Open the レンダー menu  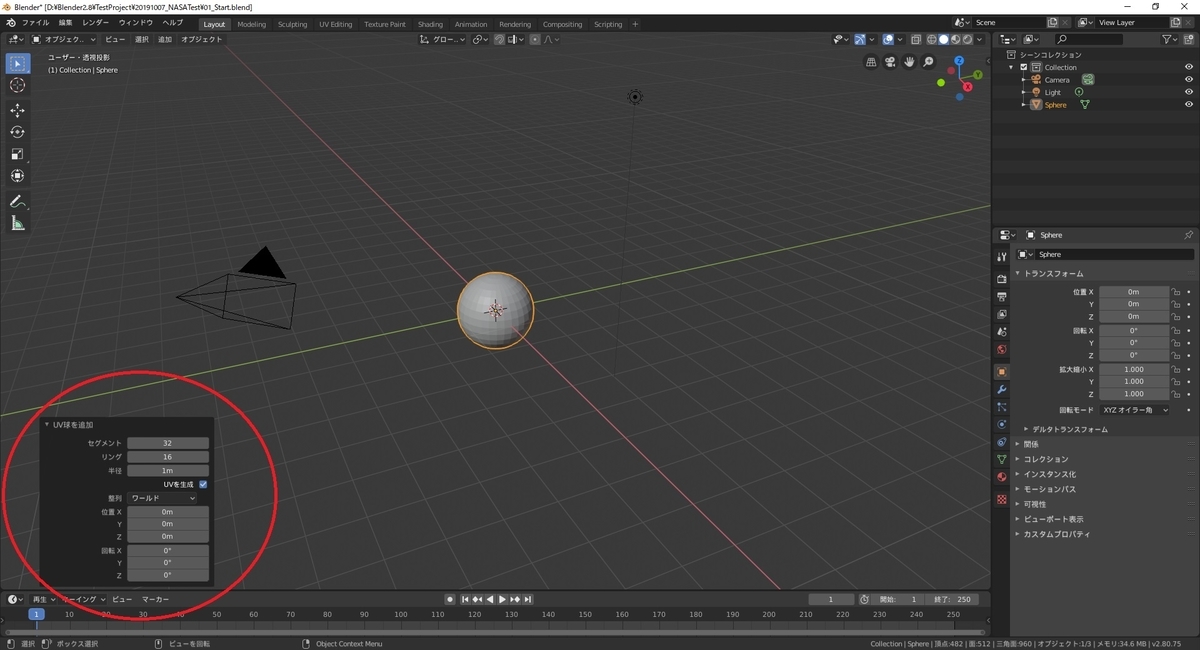coord(96,23)
